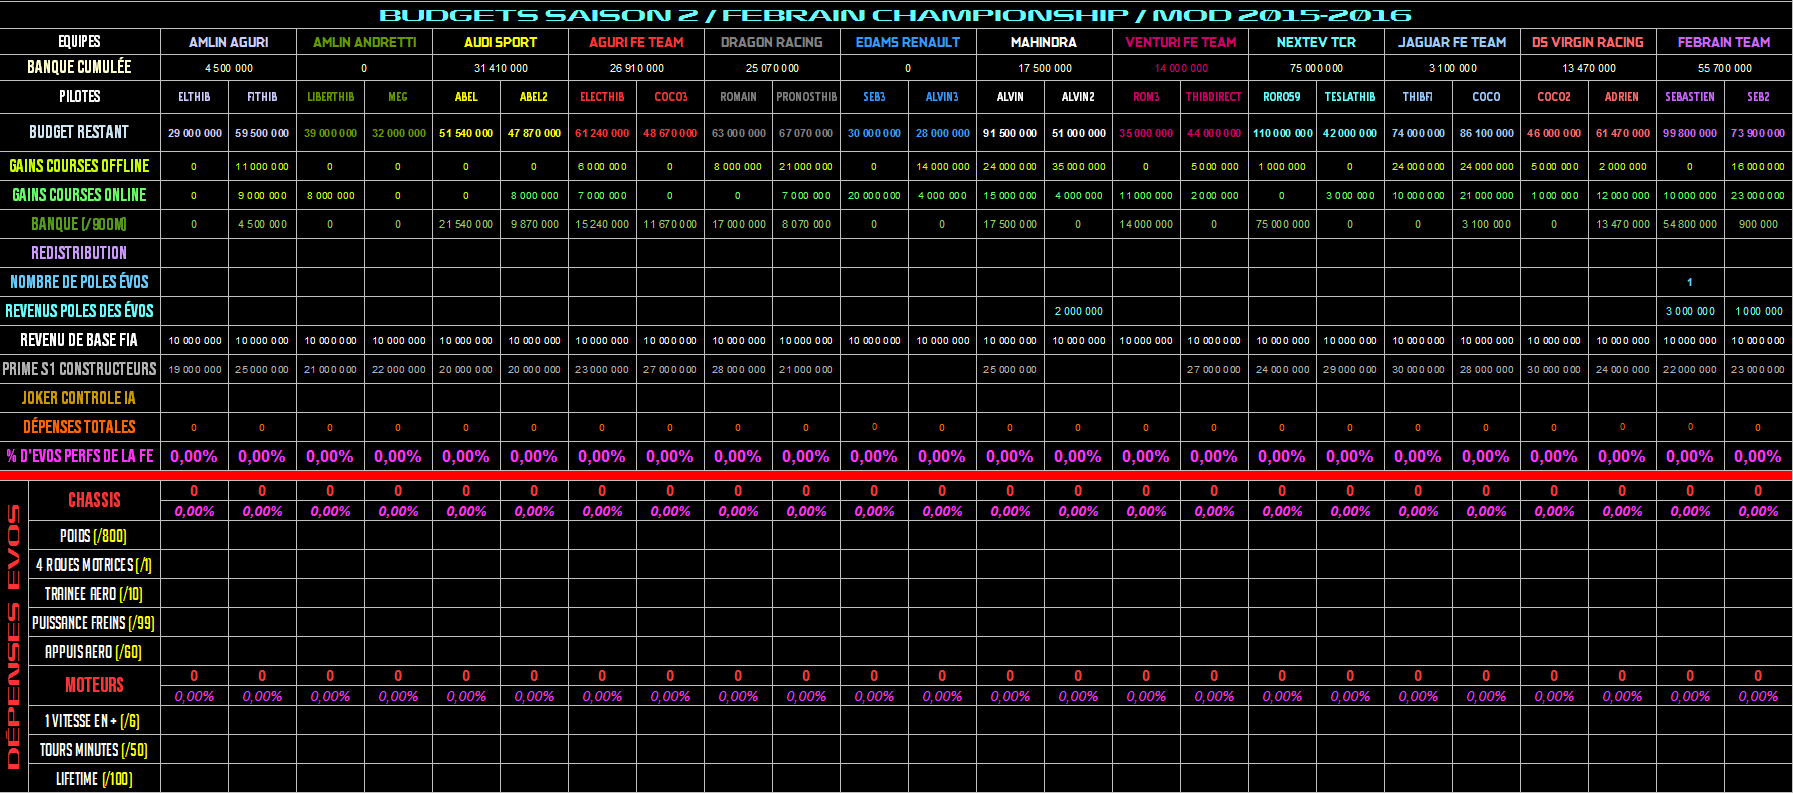The image size is (1793, 793).
Task: Click the Gains Courses Offline row label
Action: (x=79, y=166)
